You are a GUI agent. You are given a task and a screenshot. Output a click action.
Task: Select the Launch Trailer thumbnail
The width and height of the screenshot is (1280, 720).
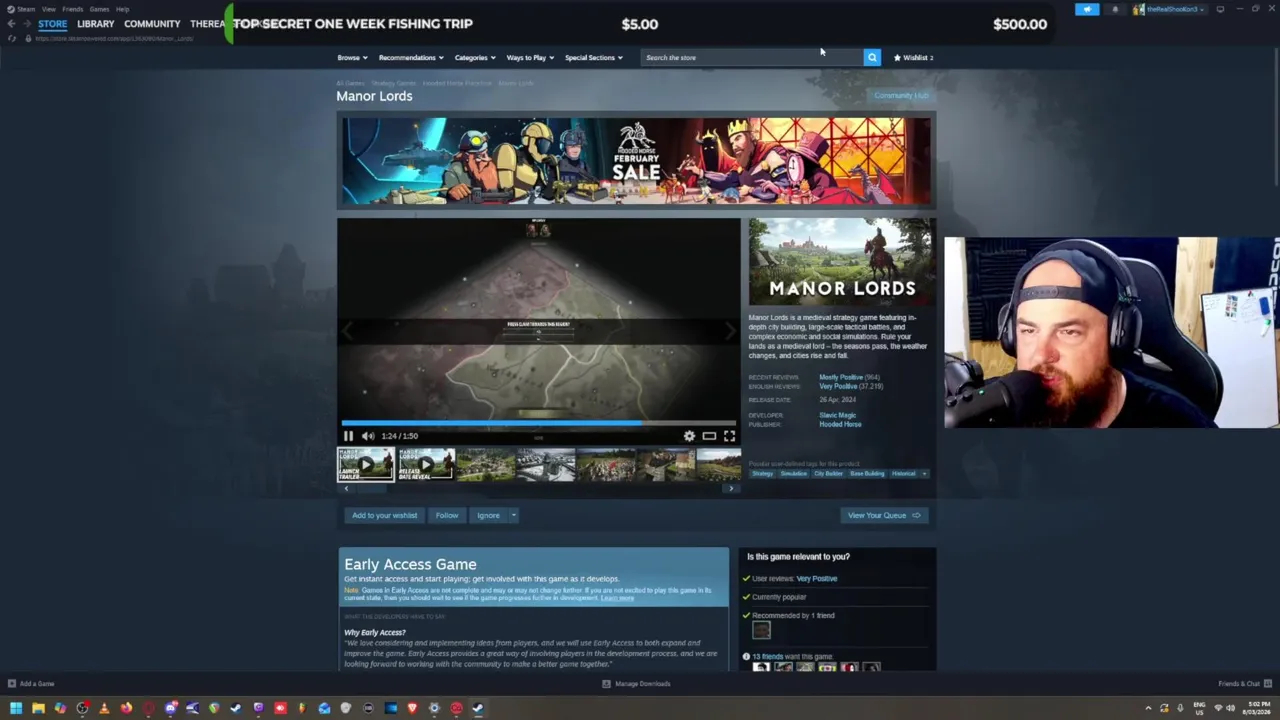click(365, 465)
